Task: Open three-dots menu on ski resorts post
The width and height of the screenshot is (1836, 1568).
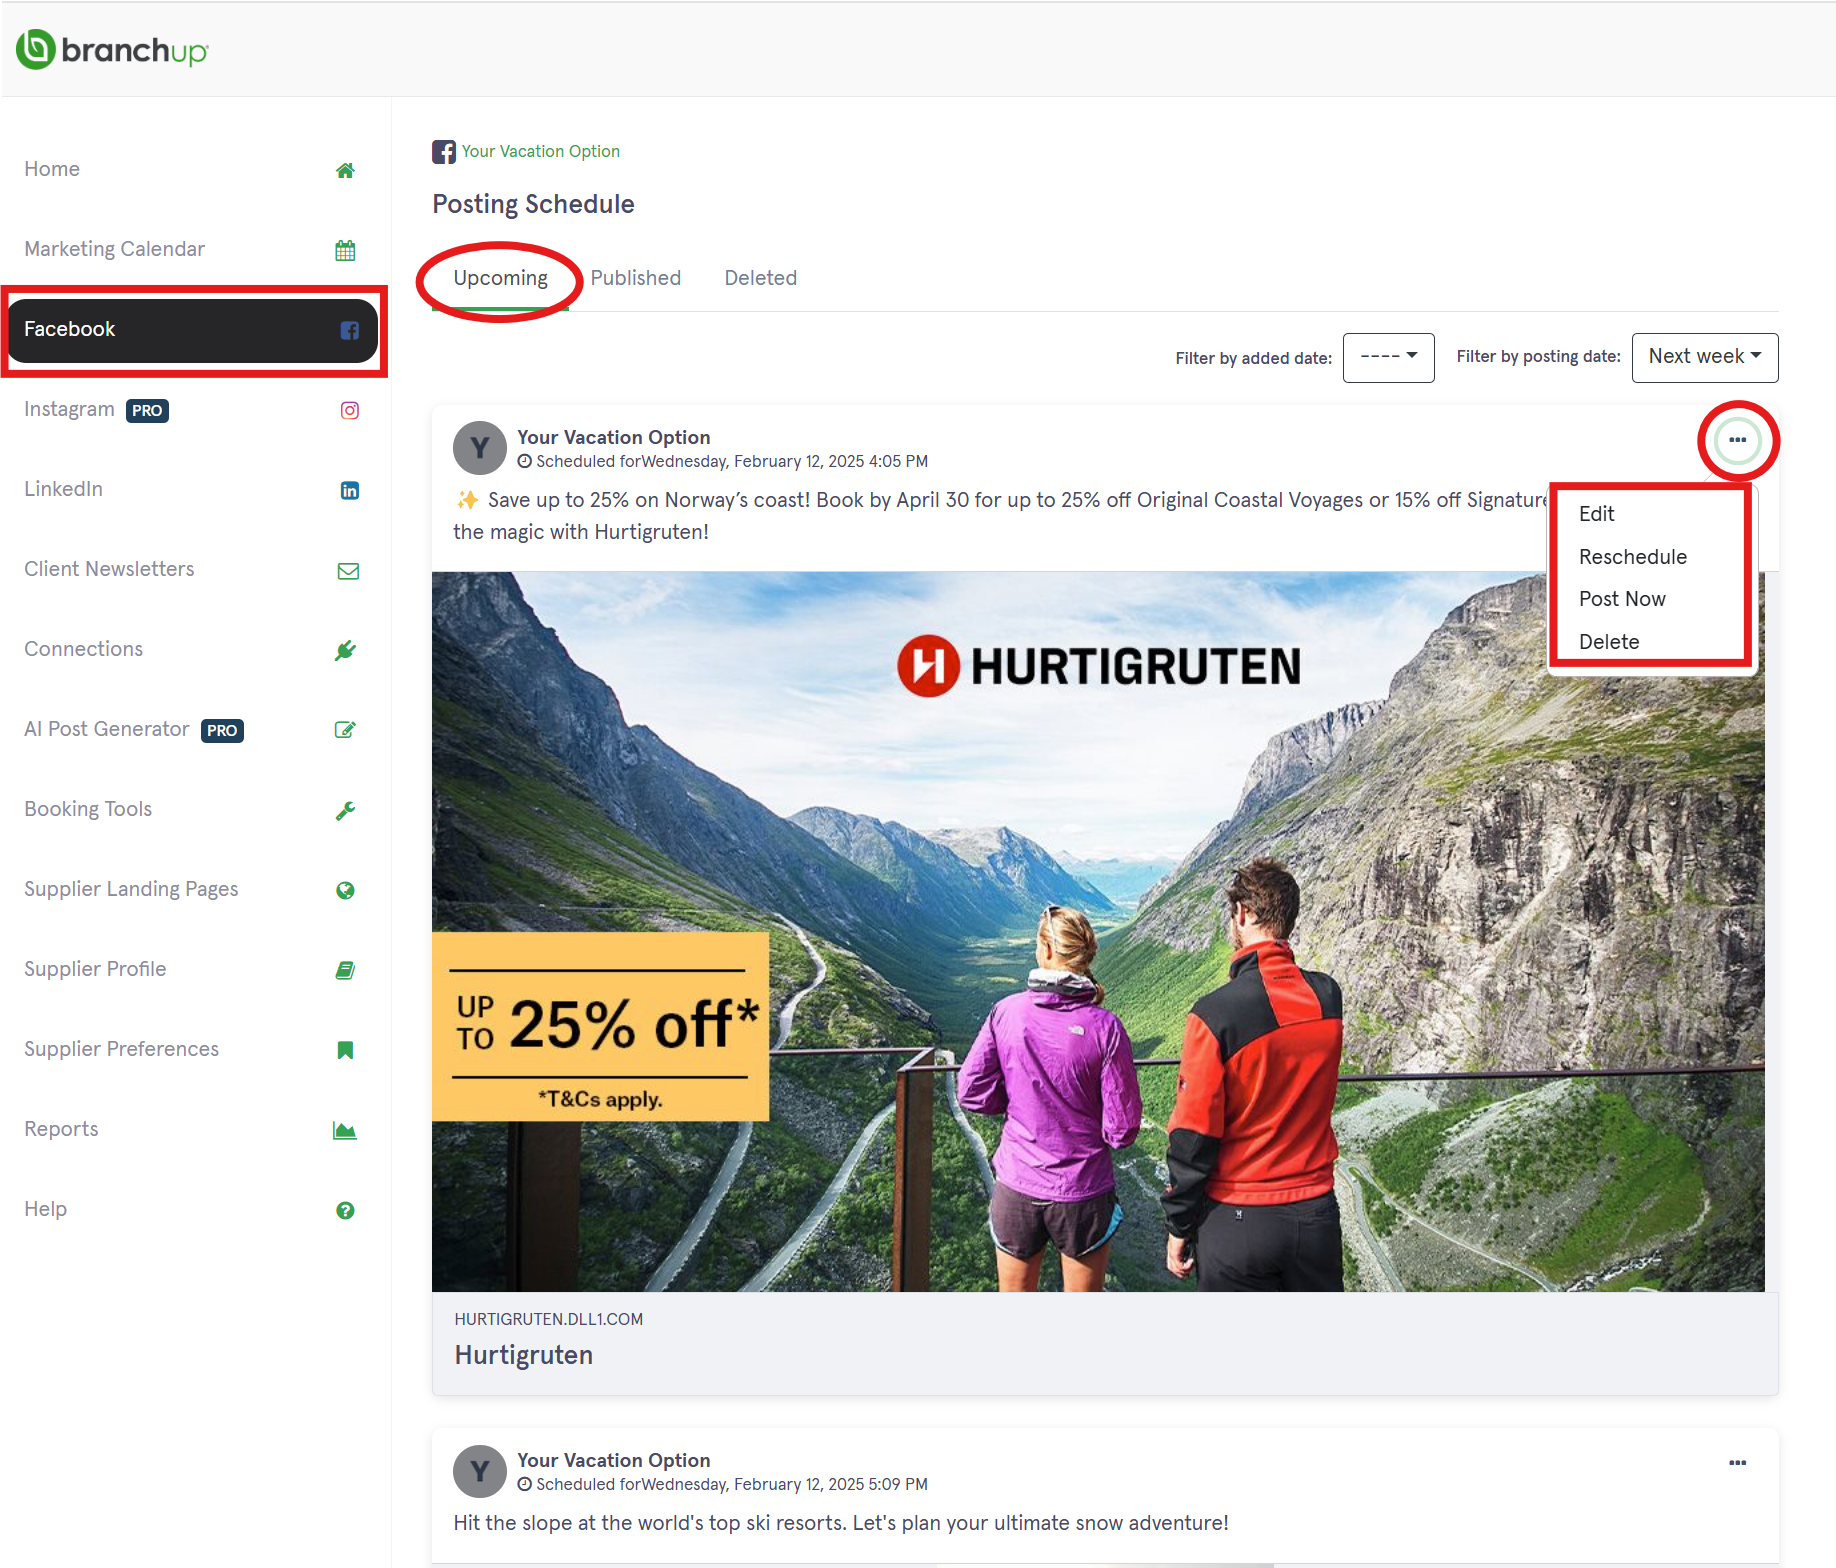Action: pyautogui.click(x=1738, y=1463)
